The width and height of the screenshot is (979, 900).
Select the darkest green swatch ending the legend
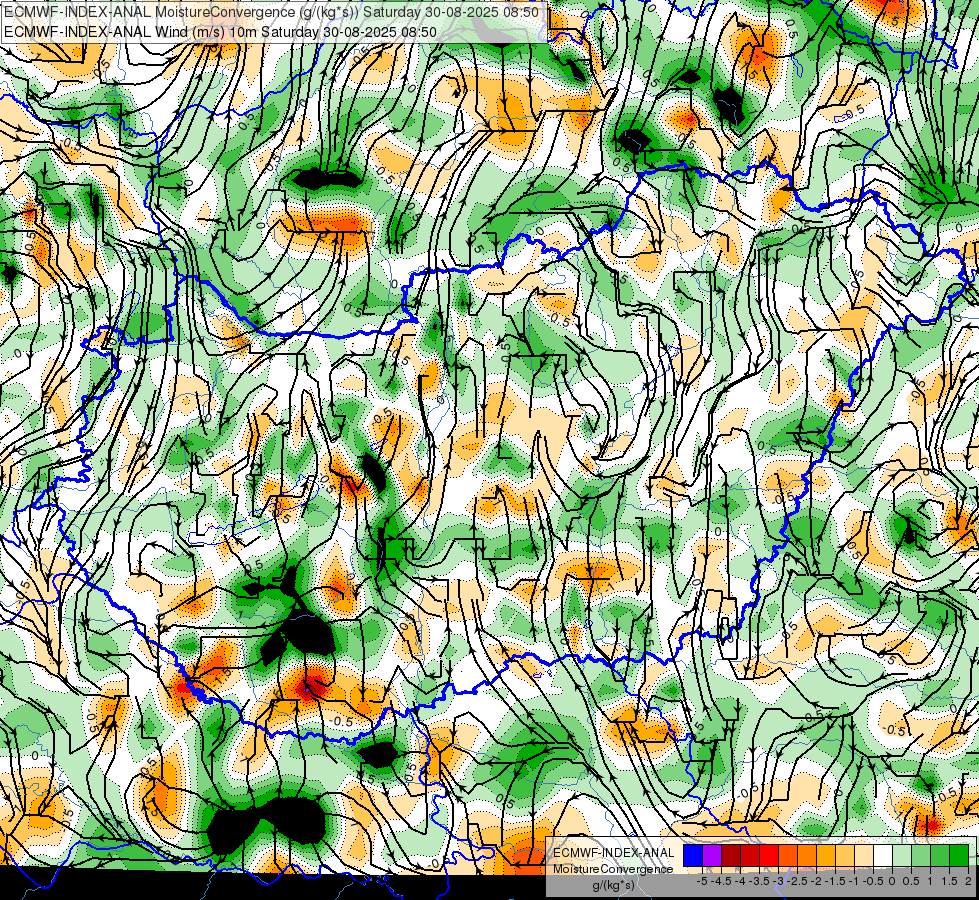pos(959,855)
